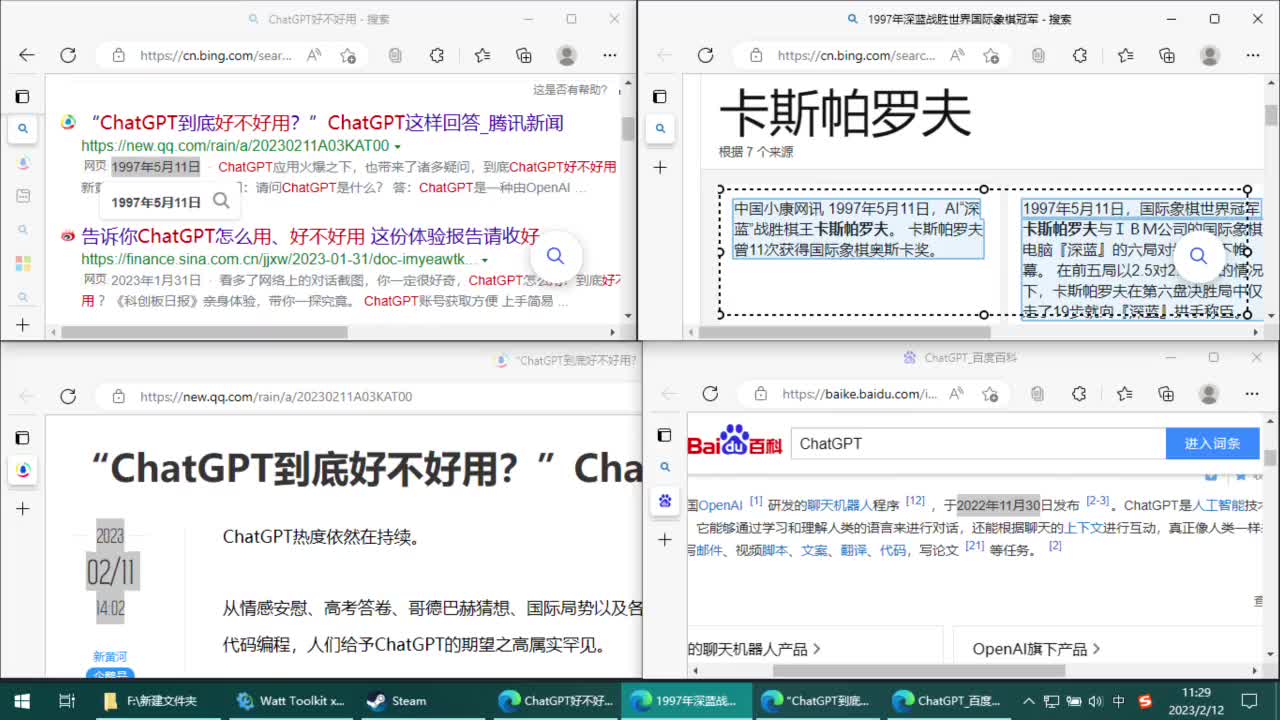
Task: View site info lock in new.qq.com window
Action: pos(118,396)
